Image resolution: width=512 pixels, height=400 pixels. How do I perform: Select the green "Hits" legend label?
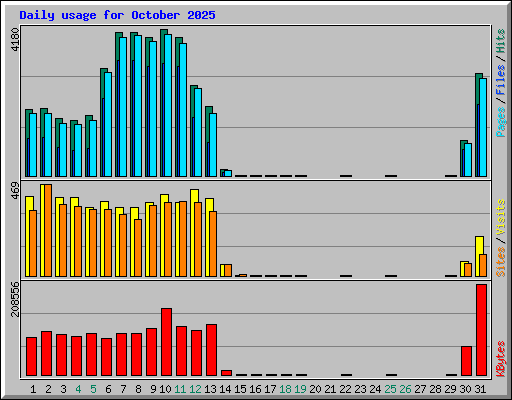[501, 41]
